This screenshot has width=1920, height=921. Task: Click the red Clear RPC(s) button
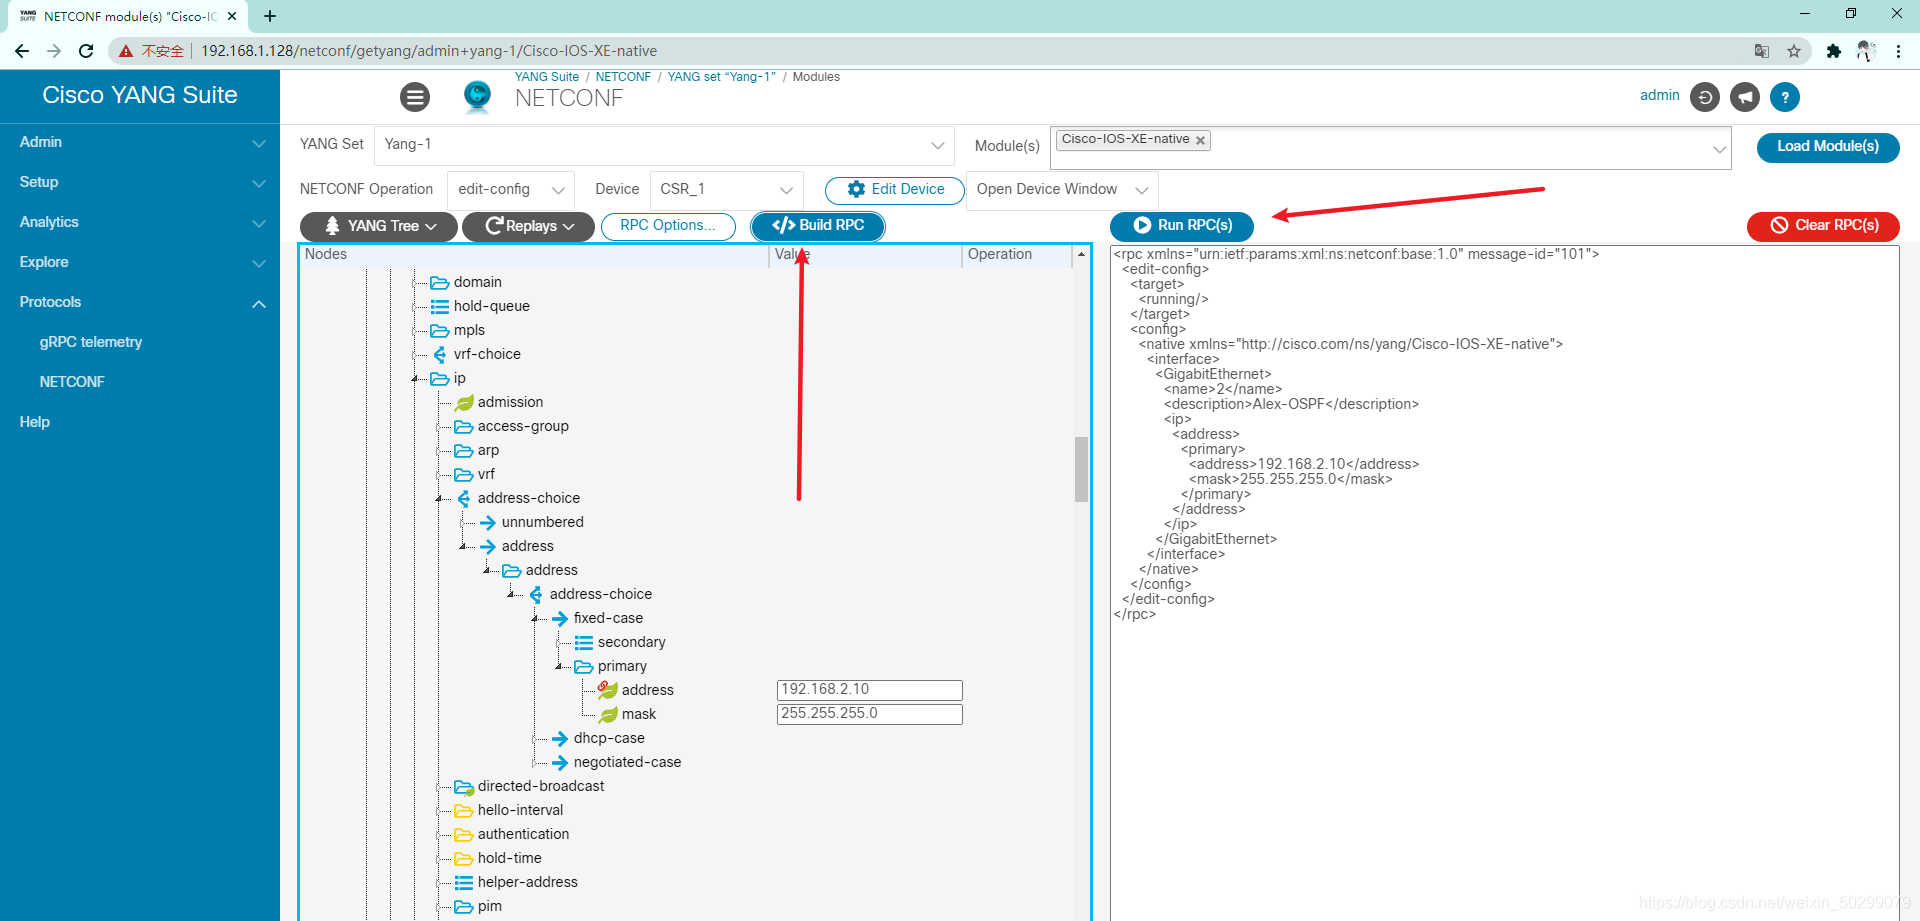1823,226
